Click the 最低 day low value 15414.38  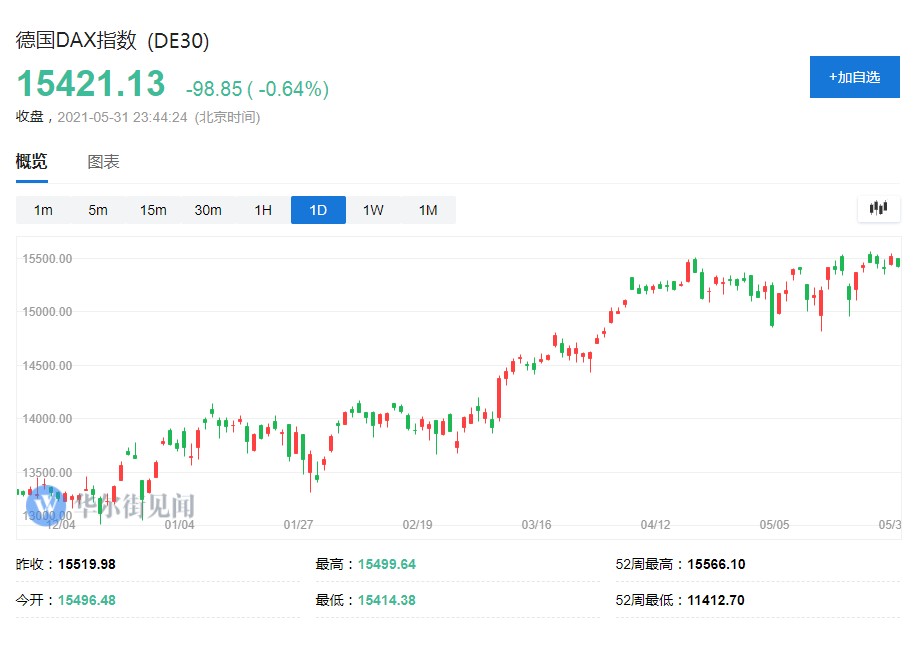click(389, 600)
